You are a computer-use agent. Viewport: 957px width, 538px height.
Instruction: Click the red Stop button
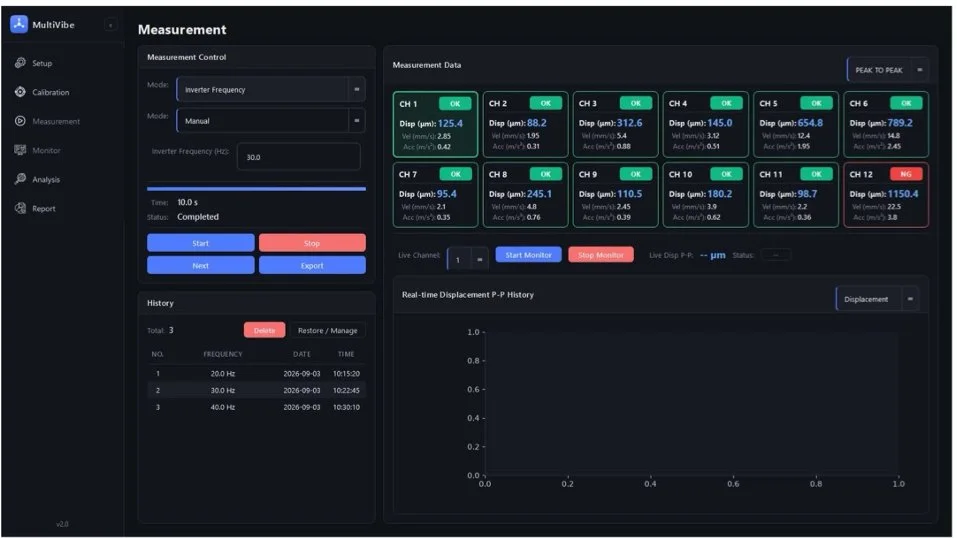coord(312,243)
